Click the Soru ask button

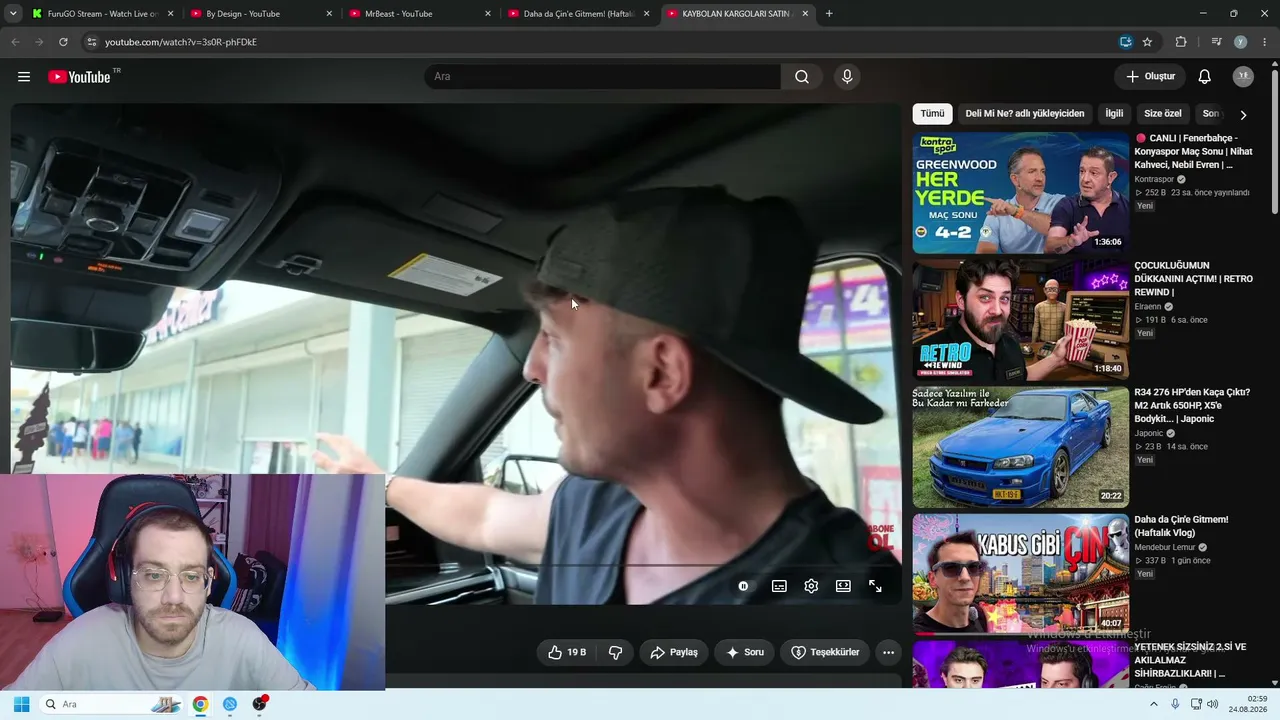tap(745, 652)
